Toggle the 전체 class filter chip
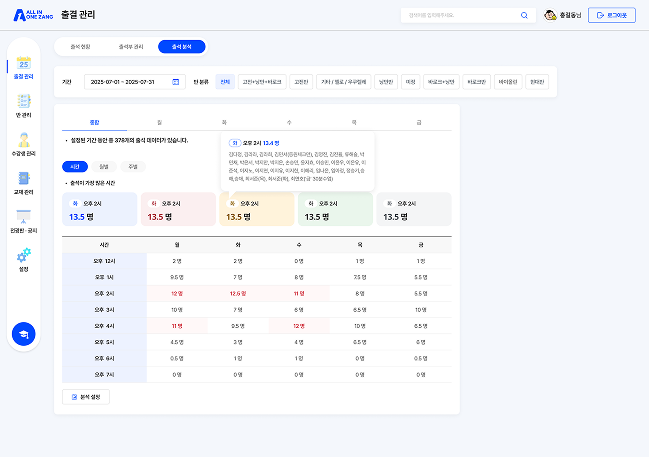This screenshot has width=649, height=457. pyautogui.click(x=225, y=82)
